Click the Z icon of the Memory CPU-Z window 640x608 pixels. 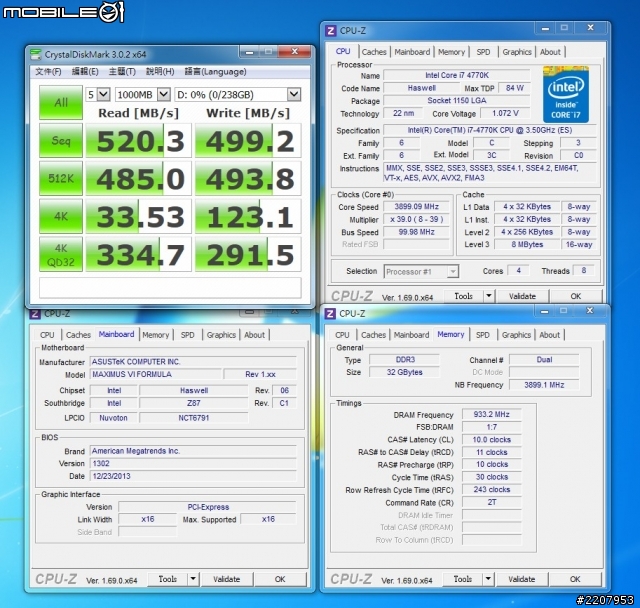330,313
